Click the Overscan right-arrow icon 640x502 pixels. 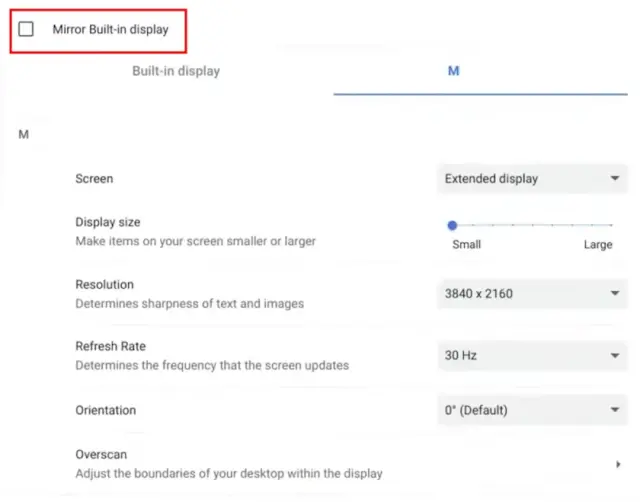619,464
